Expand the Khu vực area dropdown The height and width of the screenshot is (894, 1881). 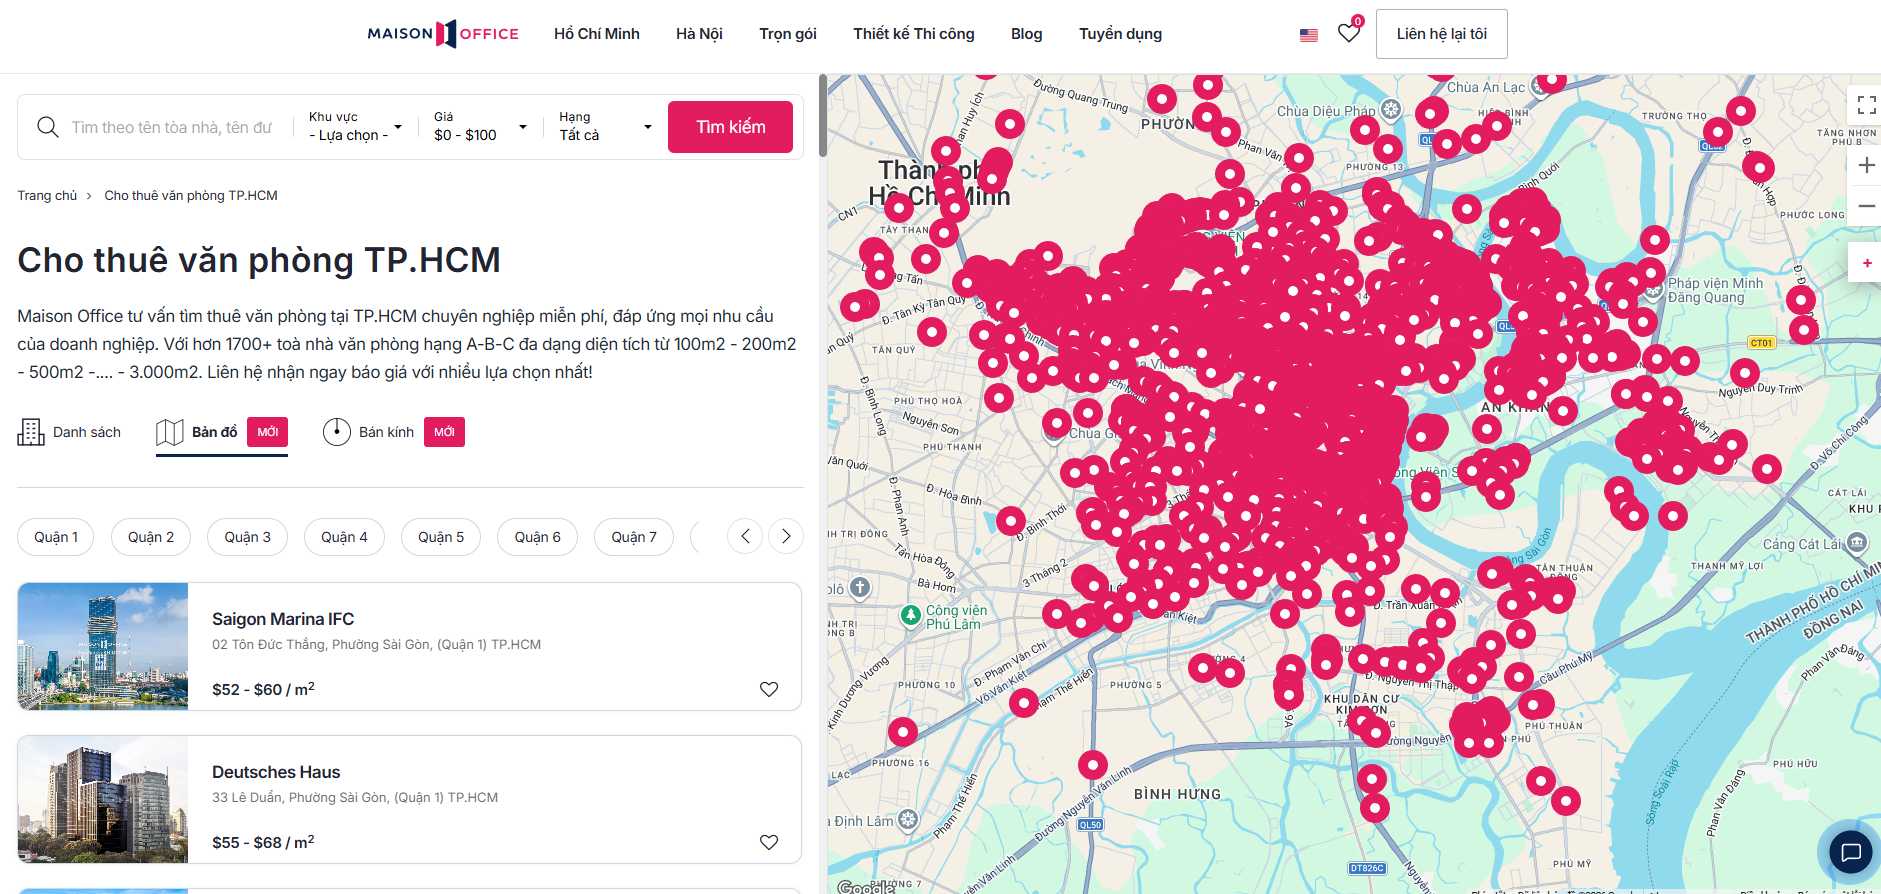pyautogui.click(x=355, y=127)
